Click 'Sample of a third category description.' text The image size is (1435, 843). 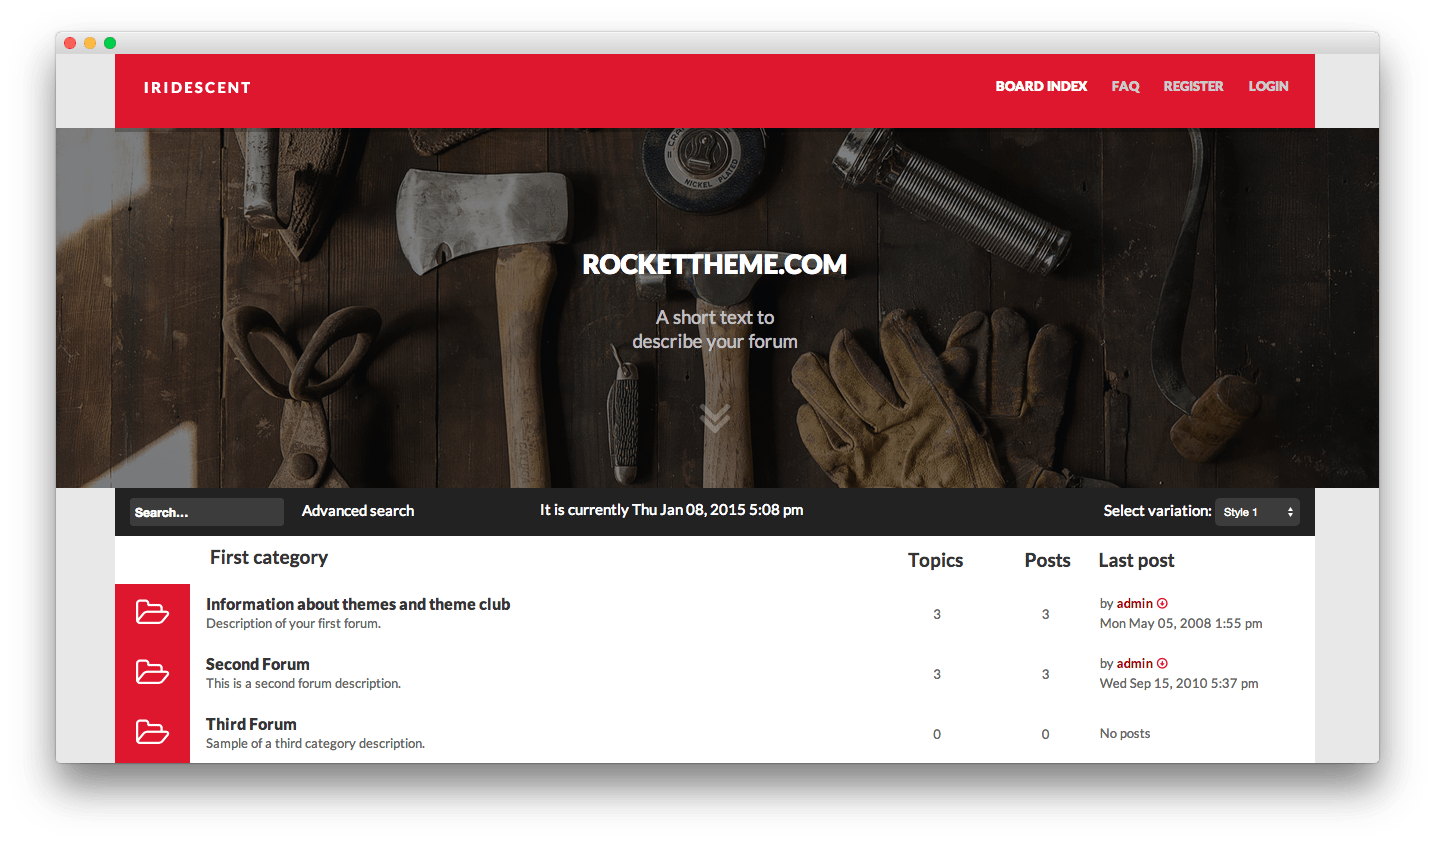click(x=315, y=744)
